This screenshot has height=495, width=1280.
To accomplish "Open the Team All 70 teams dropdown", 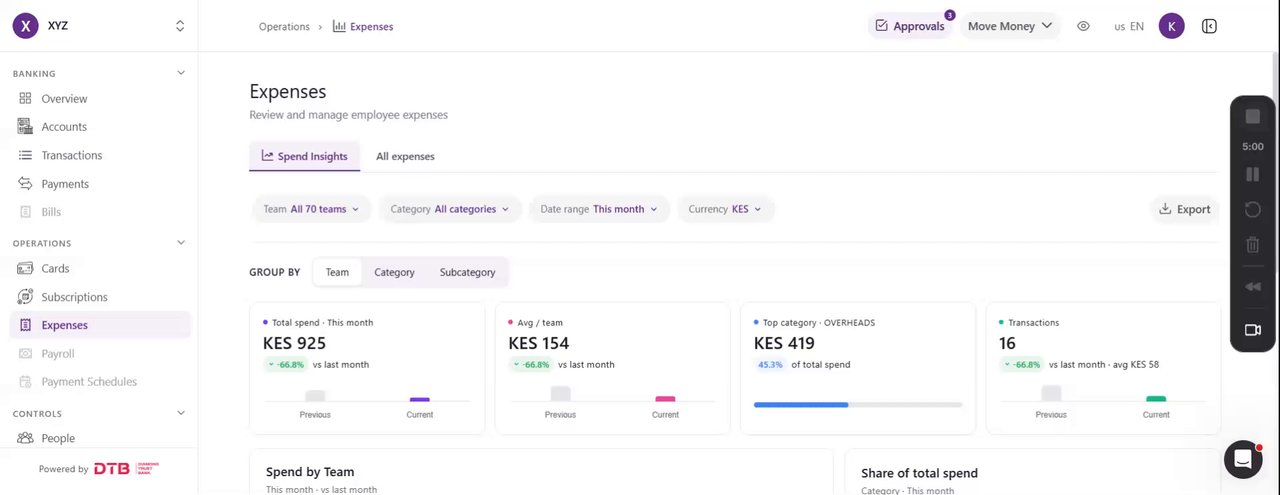I will click(x=310, y=209).
